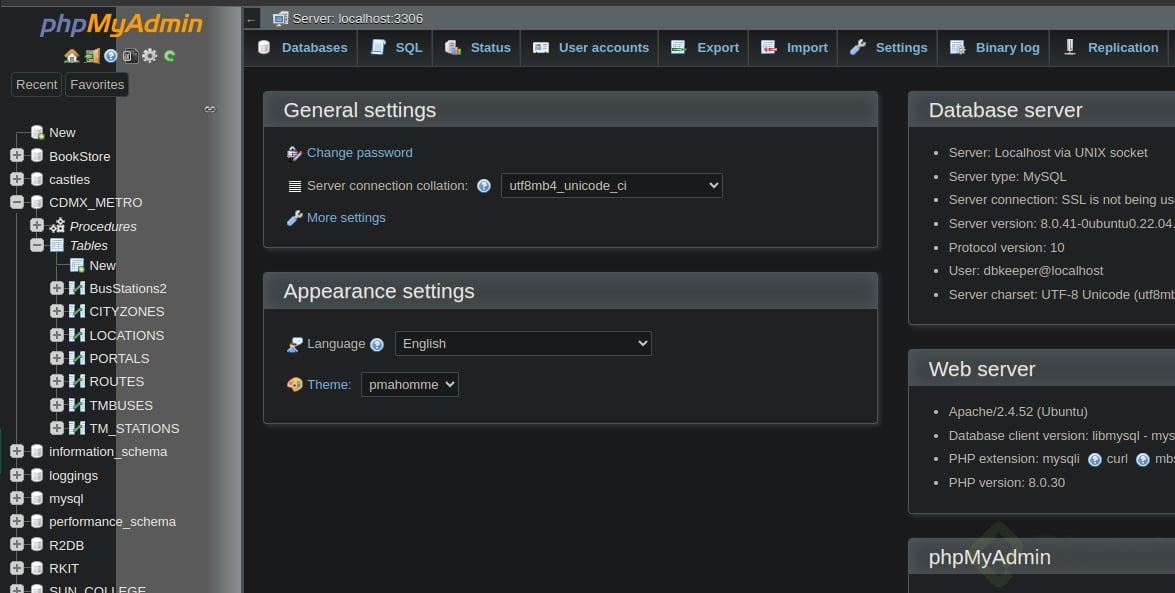Viewport: 1175px width, 593px height.
Task: Expand the BookStore database node
Action: (x=16, y=155)
